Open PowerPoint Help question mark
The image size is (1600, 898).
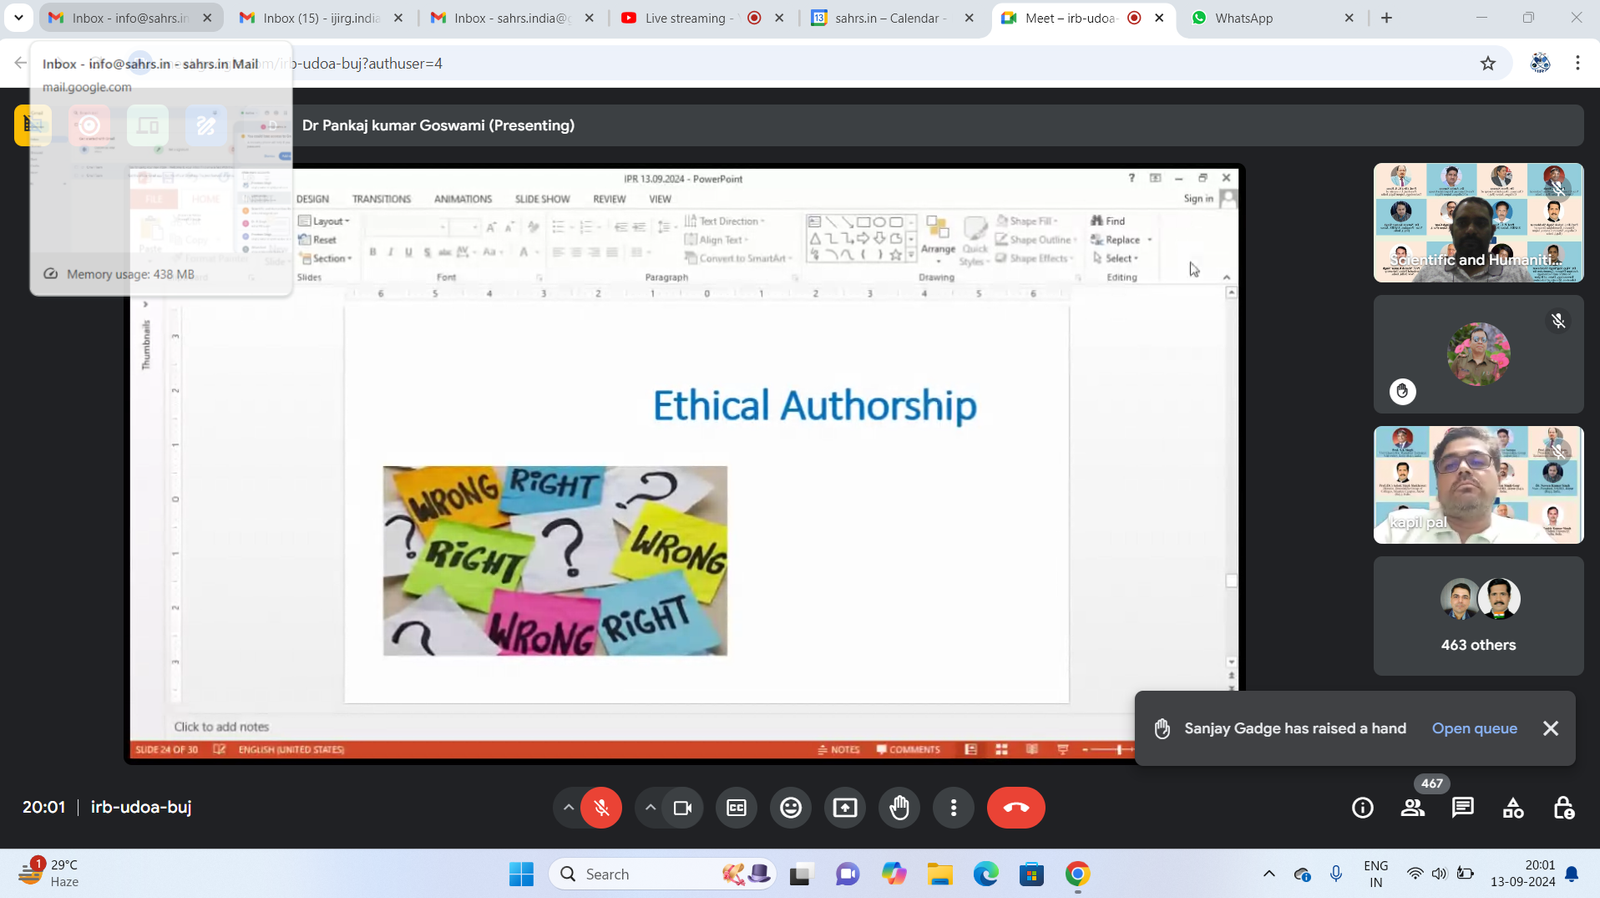1131,178
